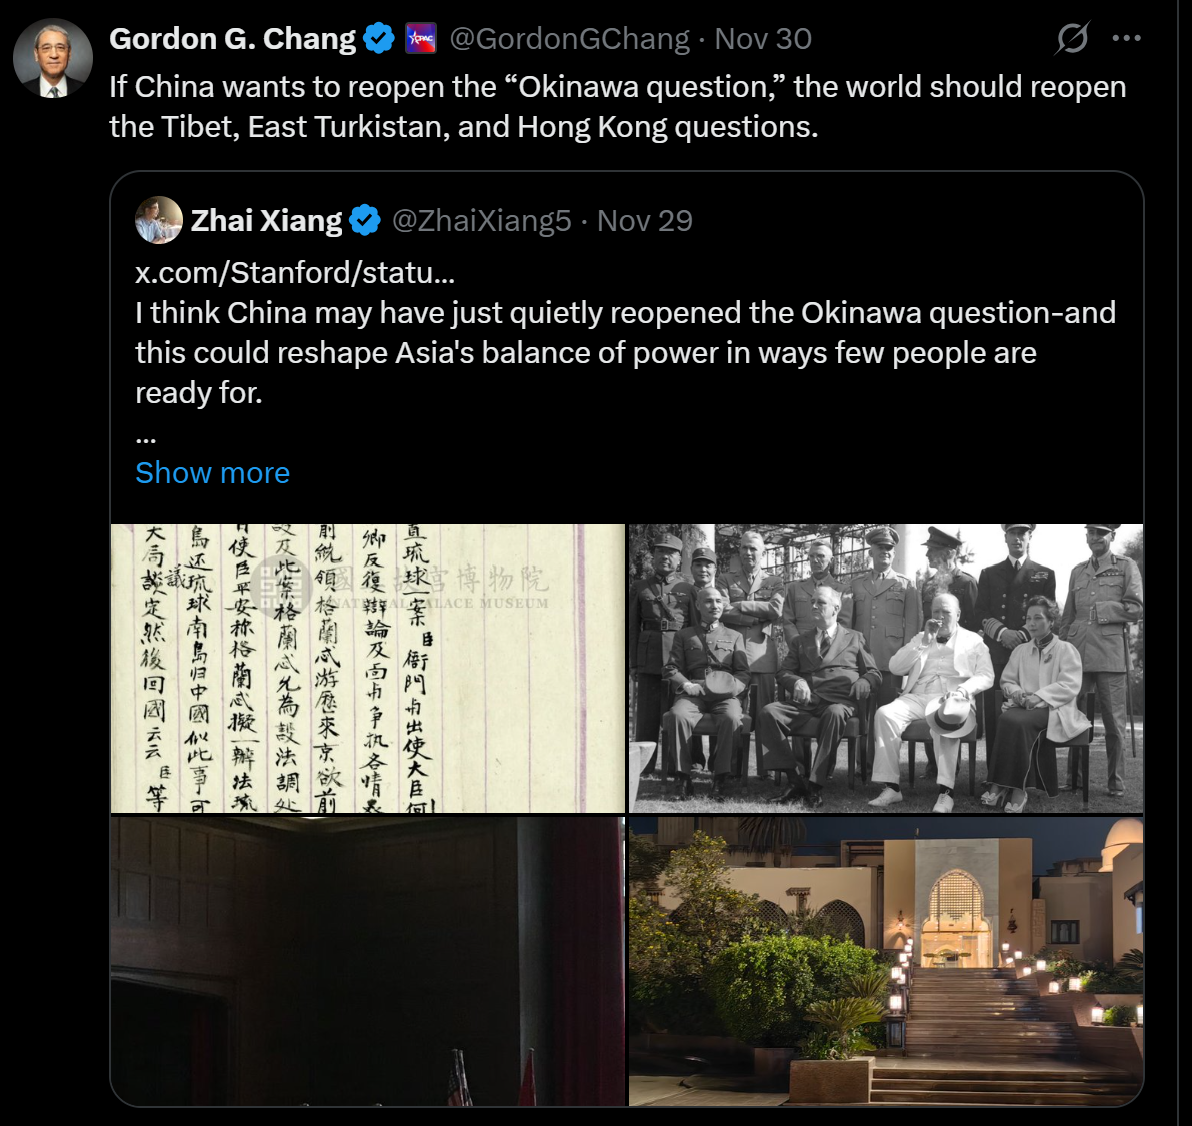The image size is (1192, 1126).
Task: Open Gordon G. Chang display name
Action: pos(233,39)
